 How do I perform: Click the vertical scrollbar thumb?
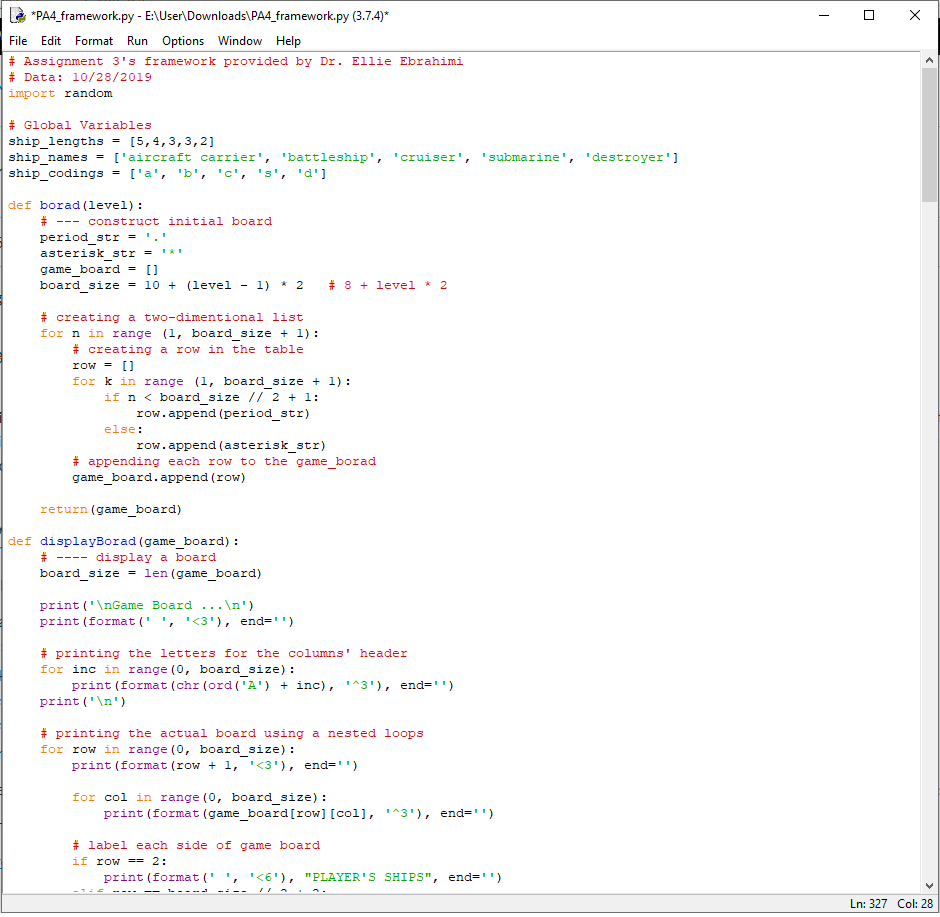pyautogui.click(x=930, y=120)
